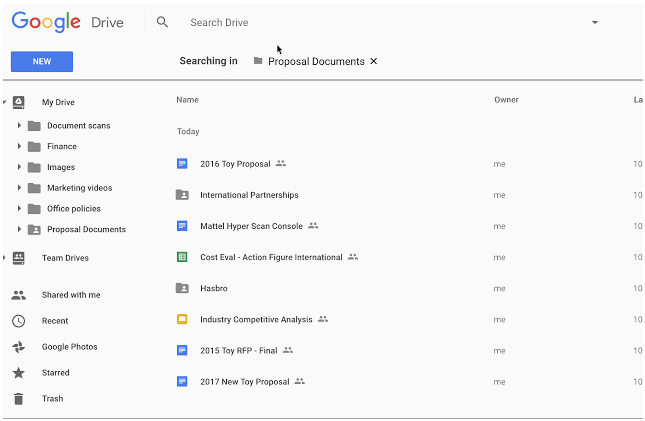Viewport: 645px width, 421px height.
Task: Click the Starred star icon
Action: tap(18, 373)
